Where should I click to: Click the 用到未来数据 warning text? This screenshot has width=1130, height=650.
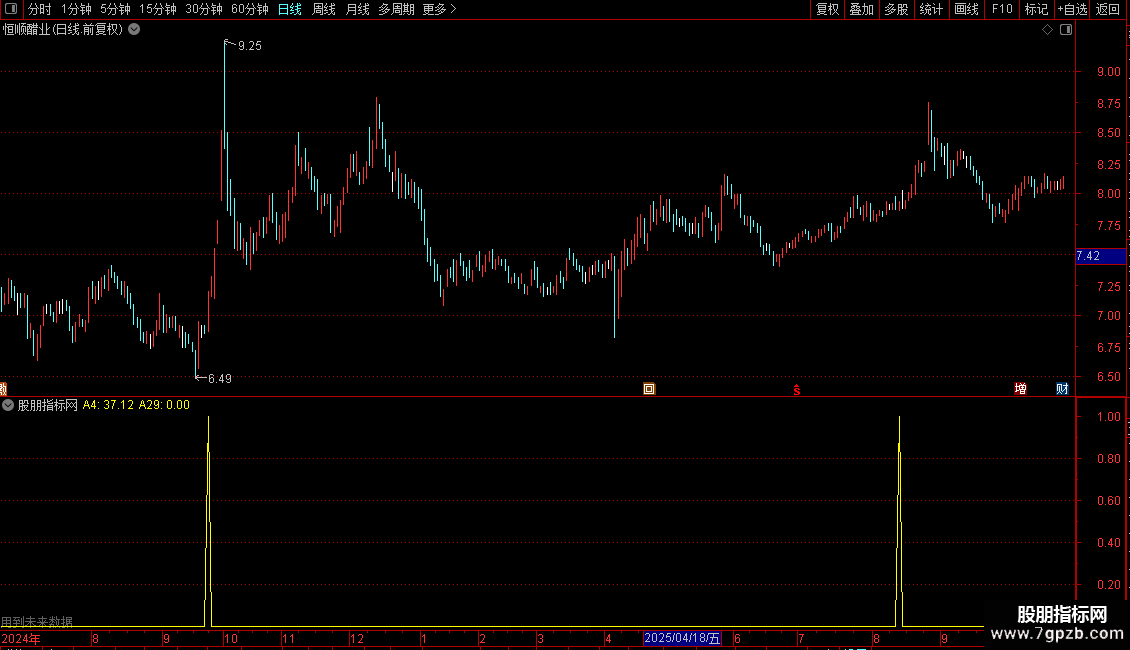click(x=37, y=621)
